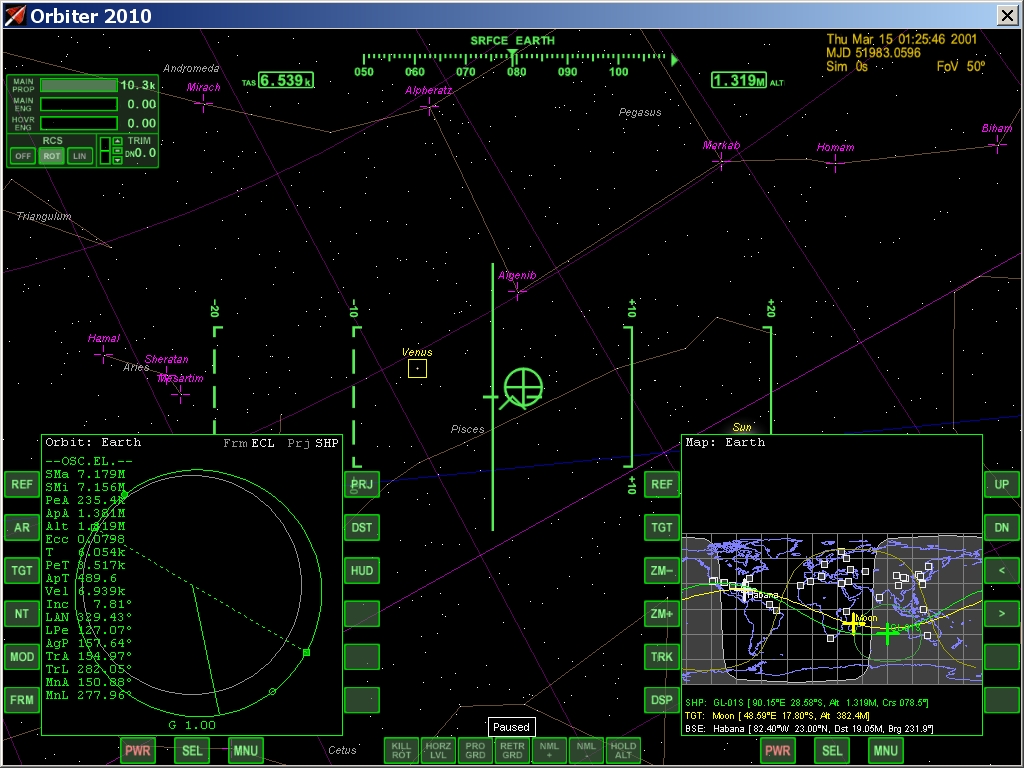The width and height of the screenshot is (1024, 768).
Task: Select the NT button on the Orbit MFD
Action: coord(22,613)
